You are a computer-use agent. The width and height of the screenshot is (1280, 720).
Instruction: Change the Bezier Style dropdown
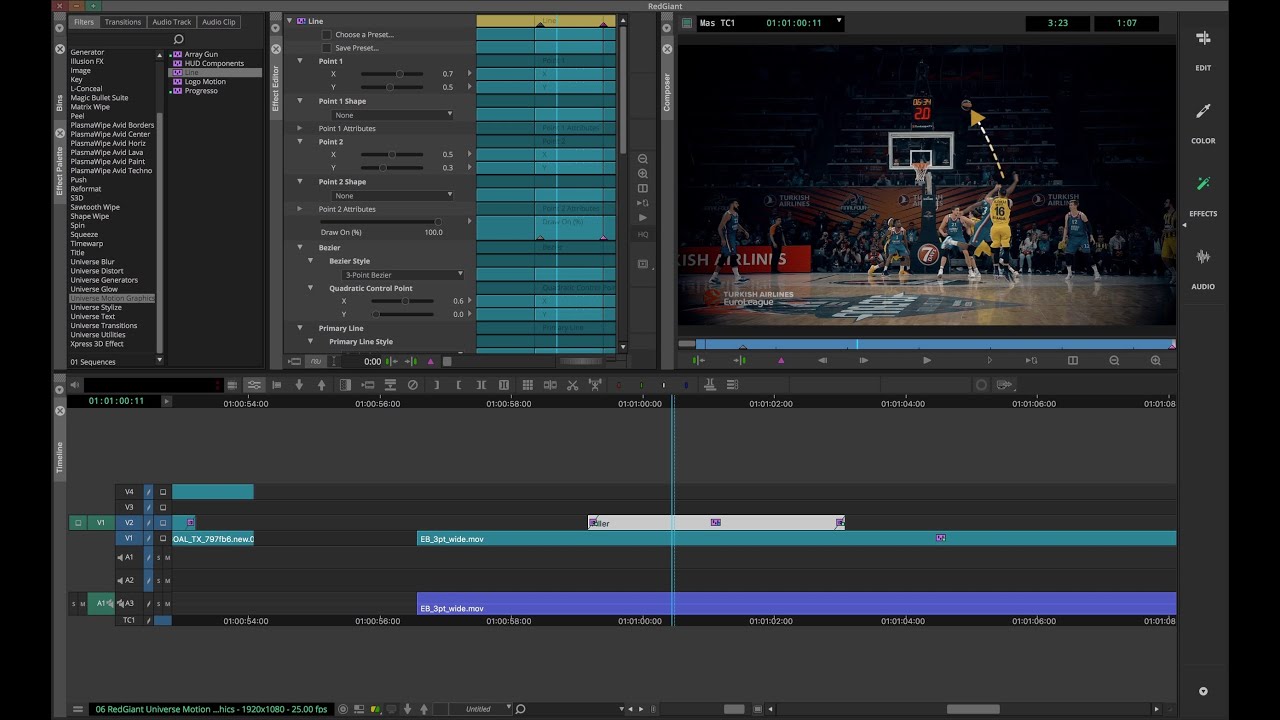403,275
